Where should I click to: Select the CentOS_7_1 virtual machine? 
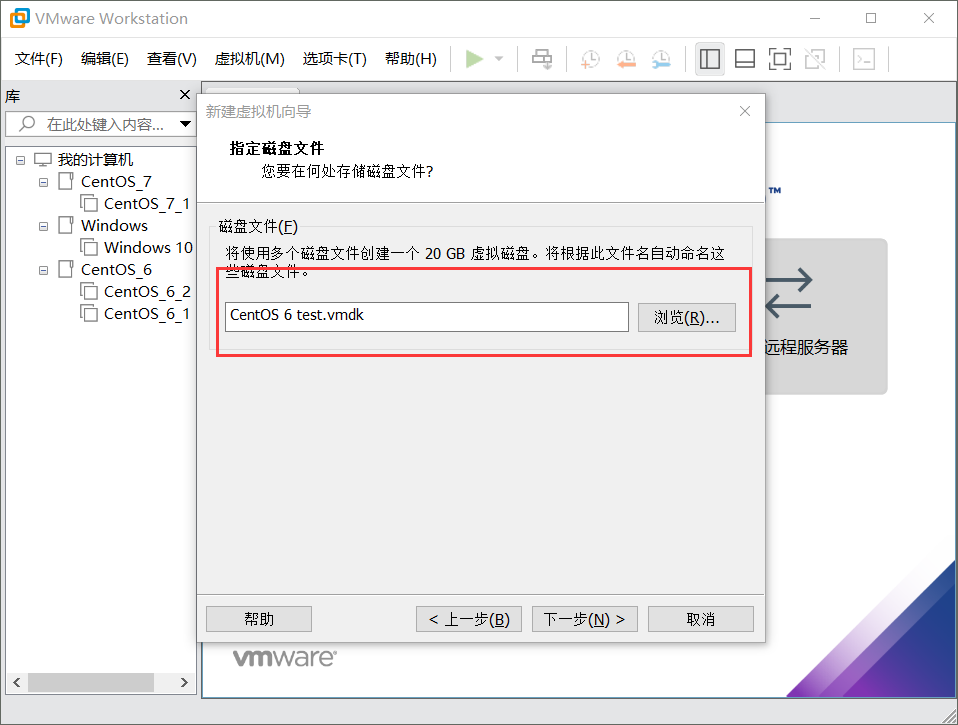coord(147,203)
